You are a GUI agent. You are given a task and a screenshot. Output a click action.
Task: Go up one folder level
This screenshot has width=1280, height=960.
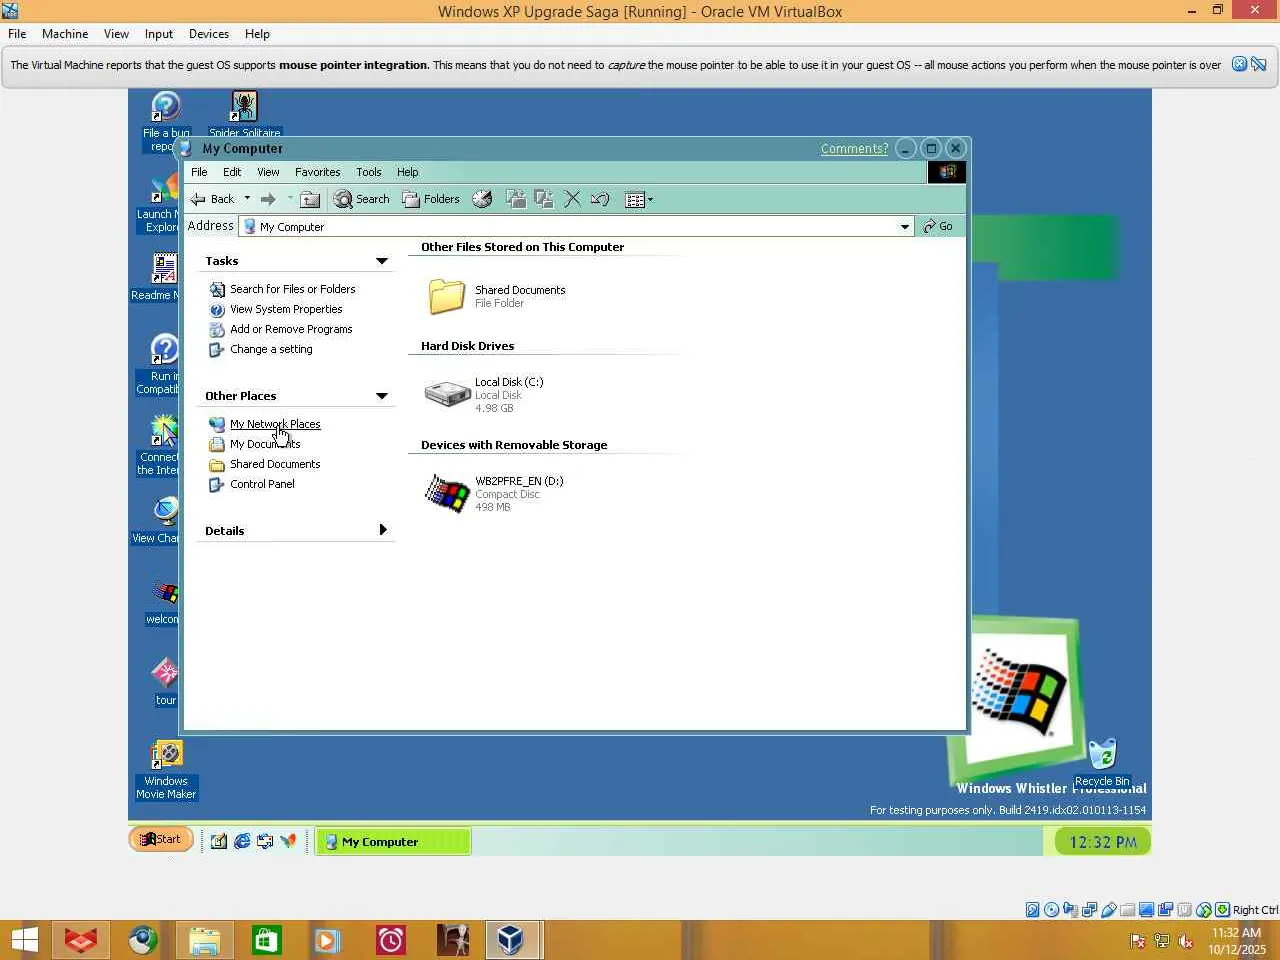click(x=310, y=199)
